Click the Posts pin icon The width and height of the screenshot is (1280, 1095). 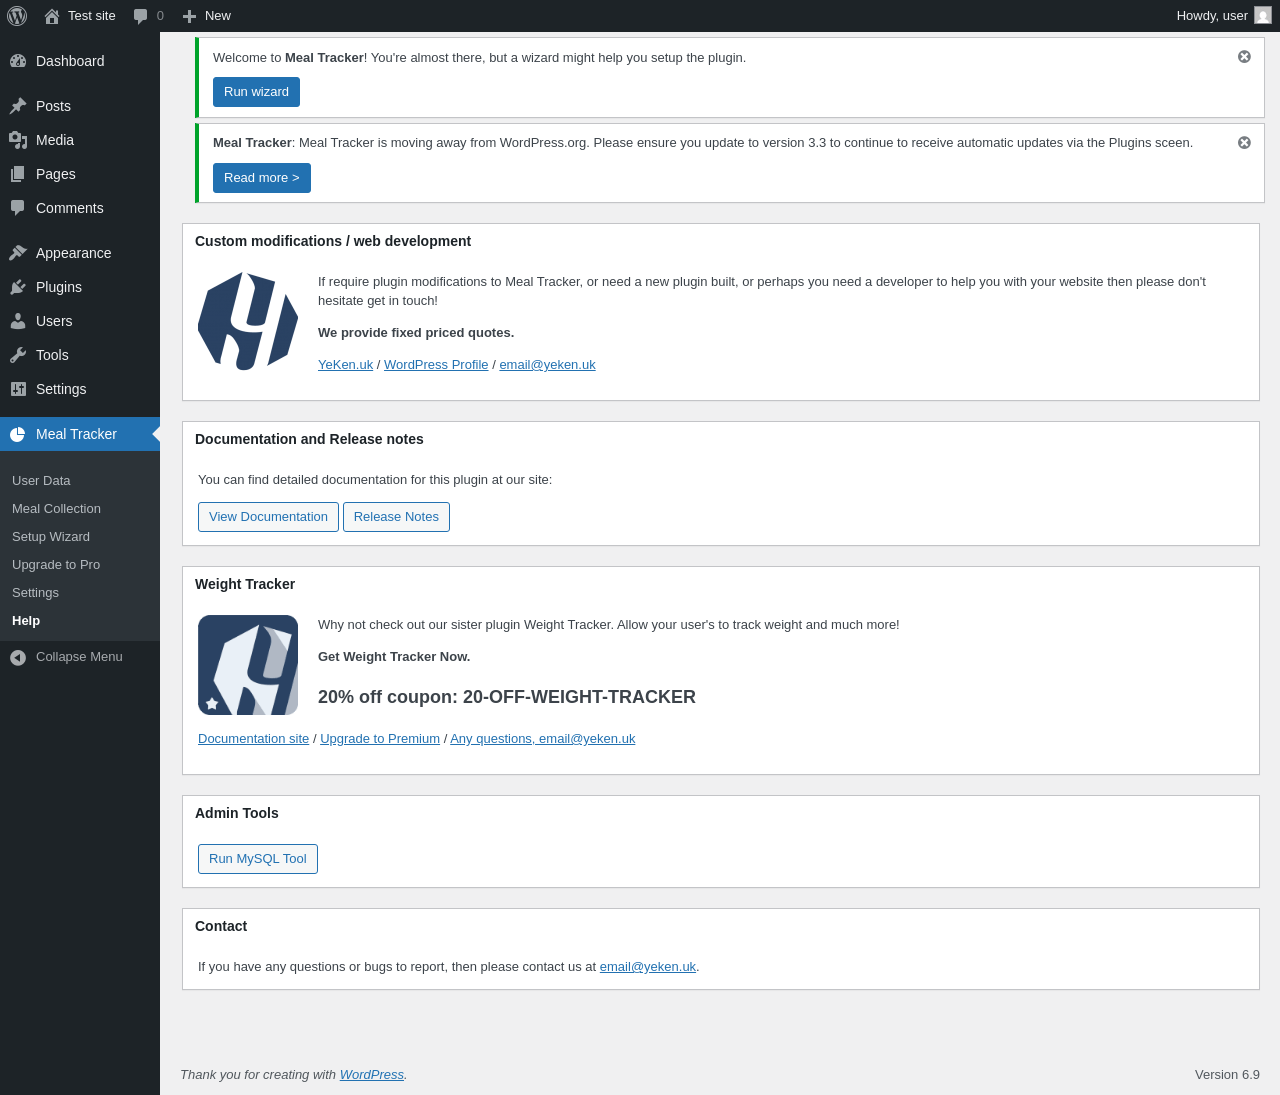18,106
